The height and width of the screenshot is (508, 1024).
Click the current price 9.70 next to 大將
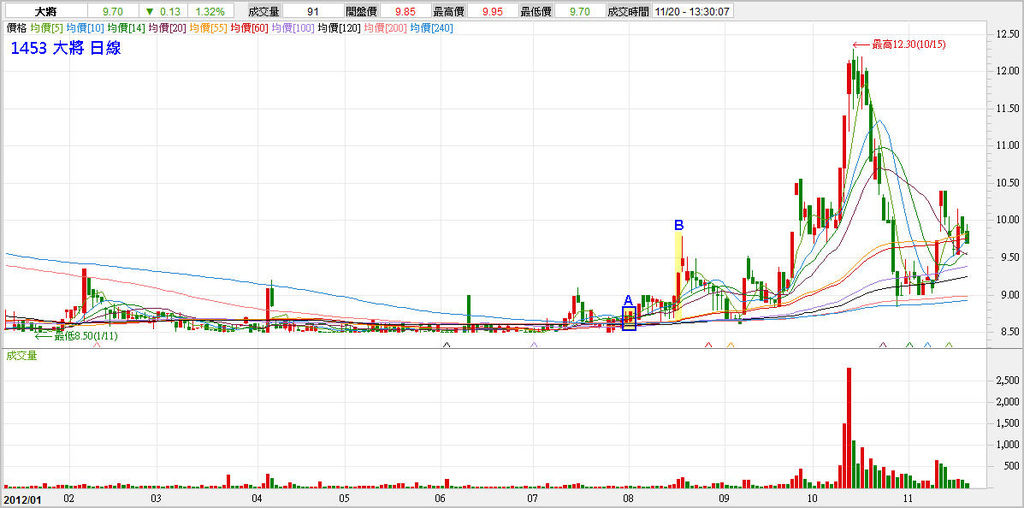pyautogui.click(x=112, y=11)
